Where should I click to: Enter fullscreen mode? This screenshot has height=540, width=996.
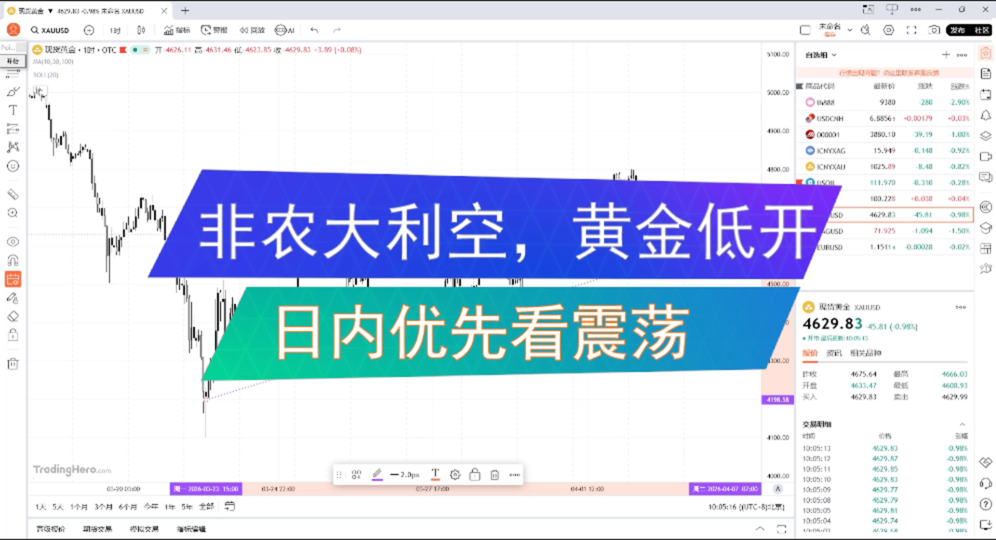click(x=912, y=30)
